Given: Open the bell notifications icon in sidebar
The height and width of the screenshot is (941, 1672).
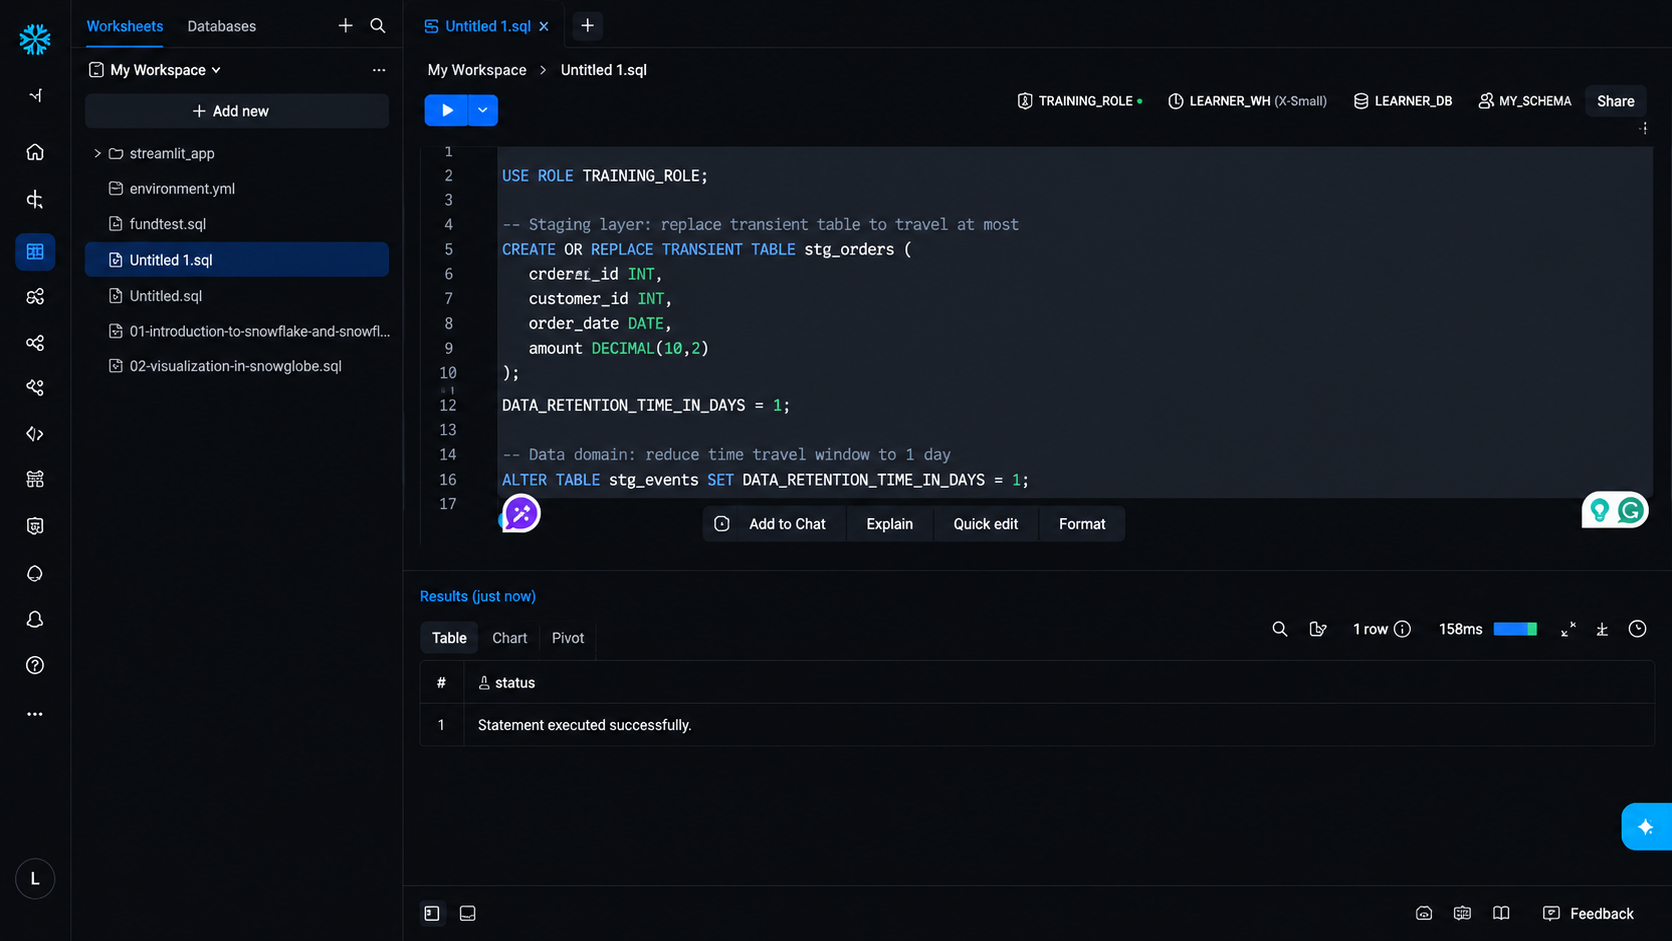Looking at the screenshot, I should pyautogui.click(x=35, y=620).
